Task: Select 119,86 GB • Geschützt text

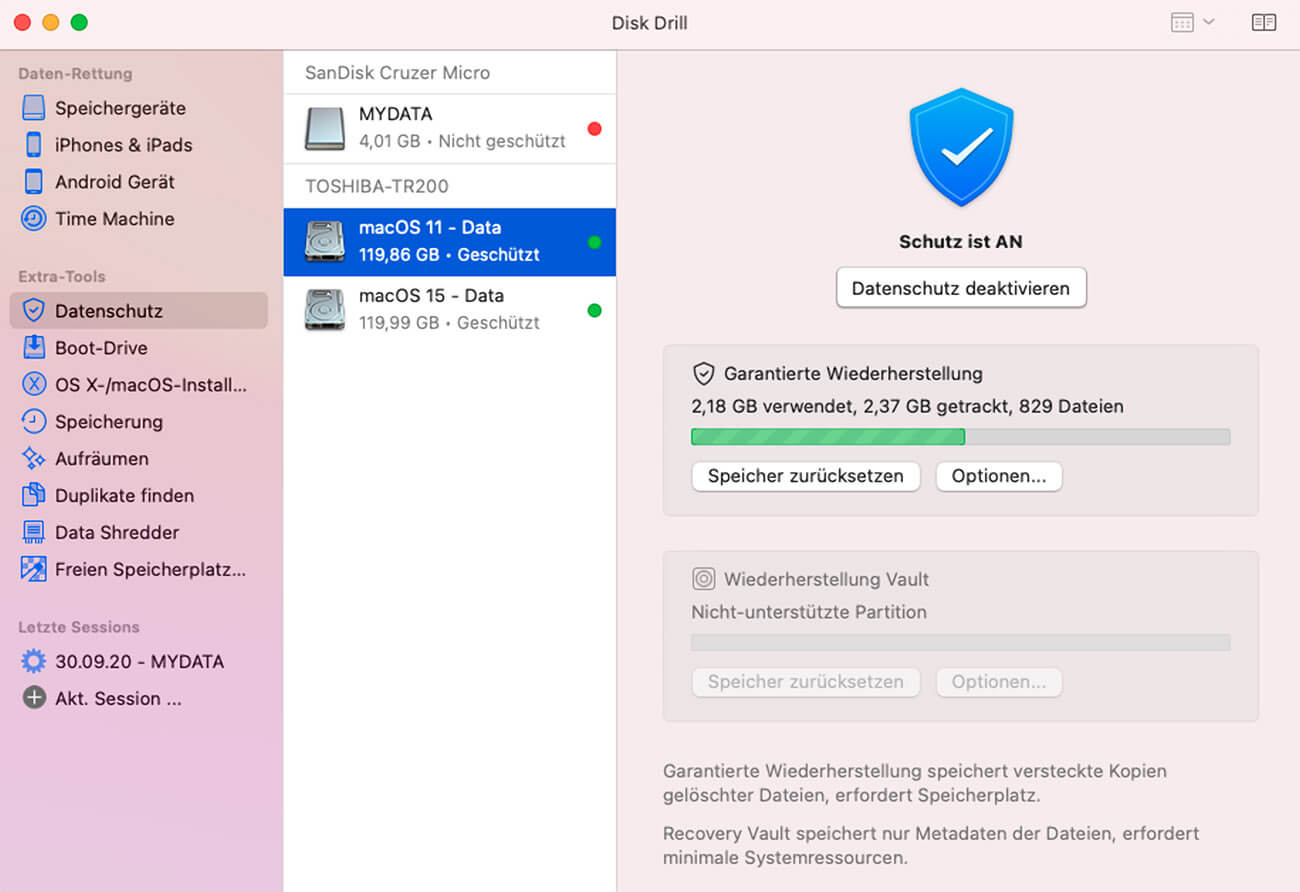Action: (x=449, y=255)
